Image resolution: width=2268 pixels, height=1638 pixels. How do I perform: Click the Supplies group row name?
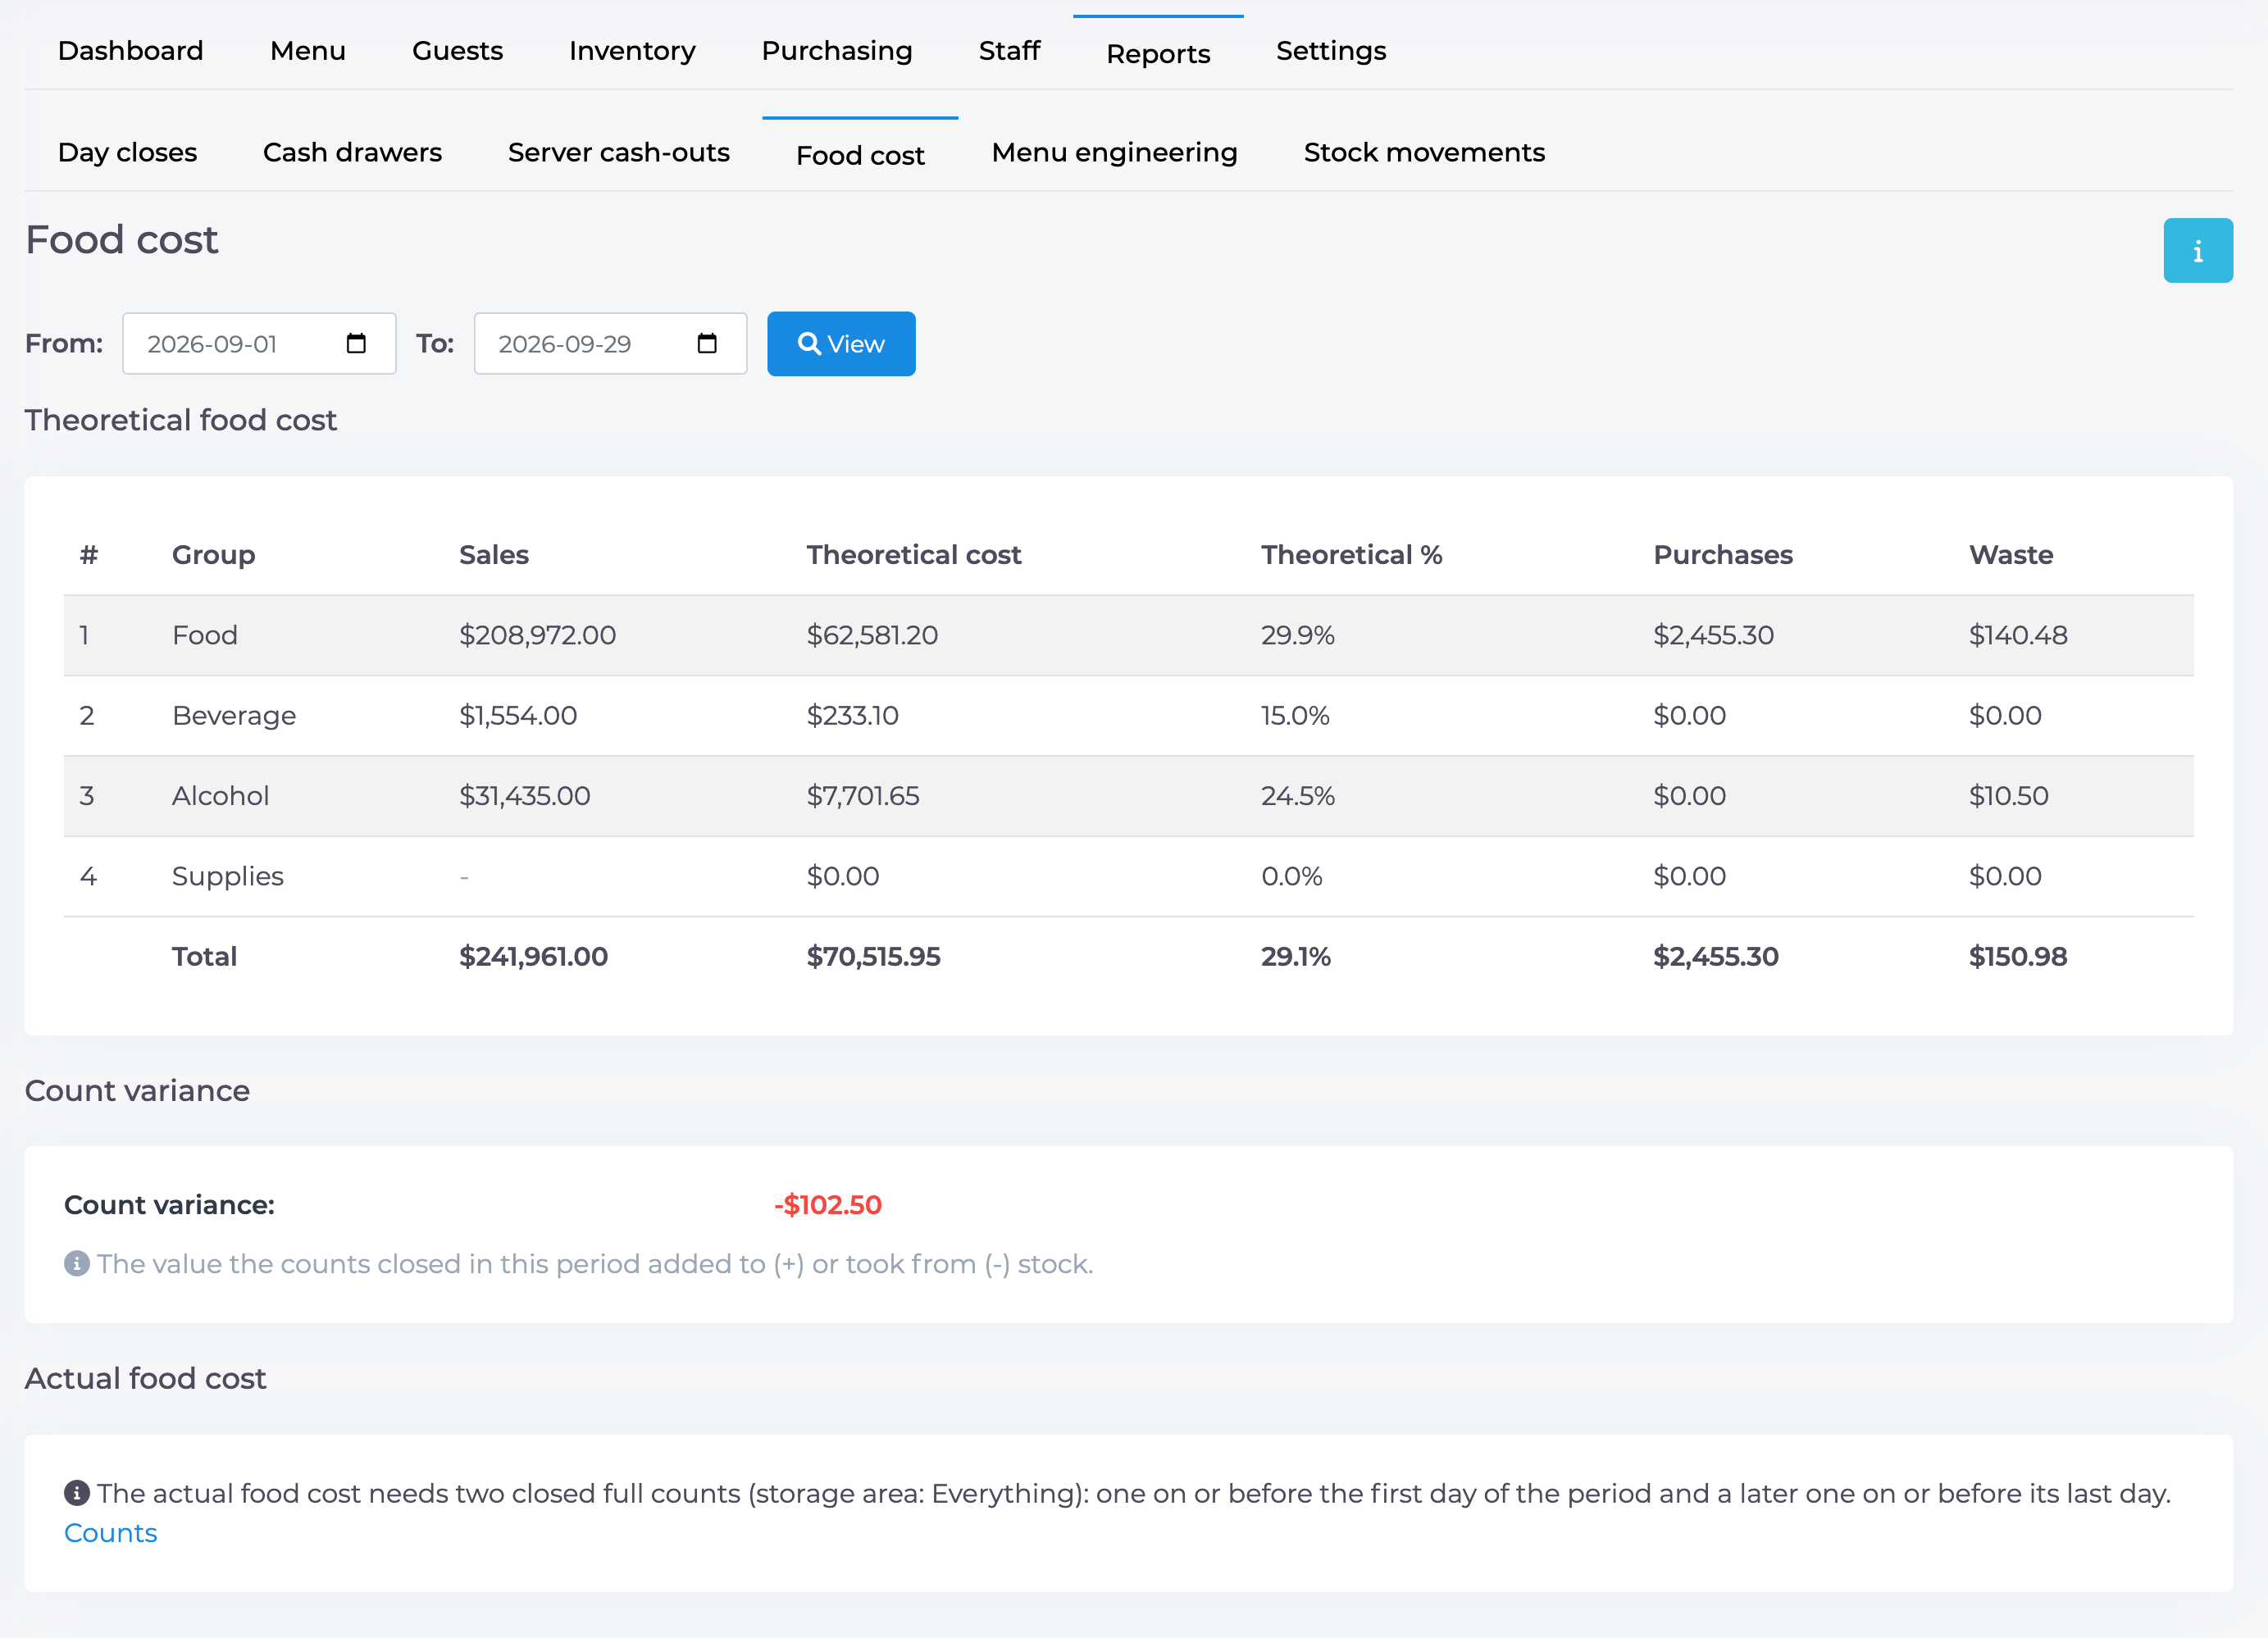228,876
